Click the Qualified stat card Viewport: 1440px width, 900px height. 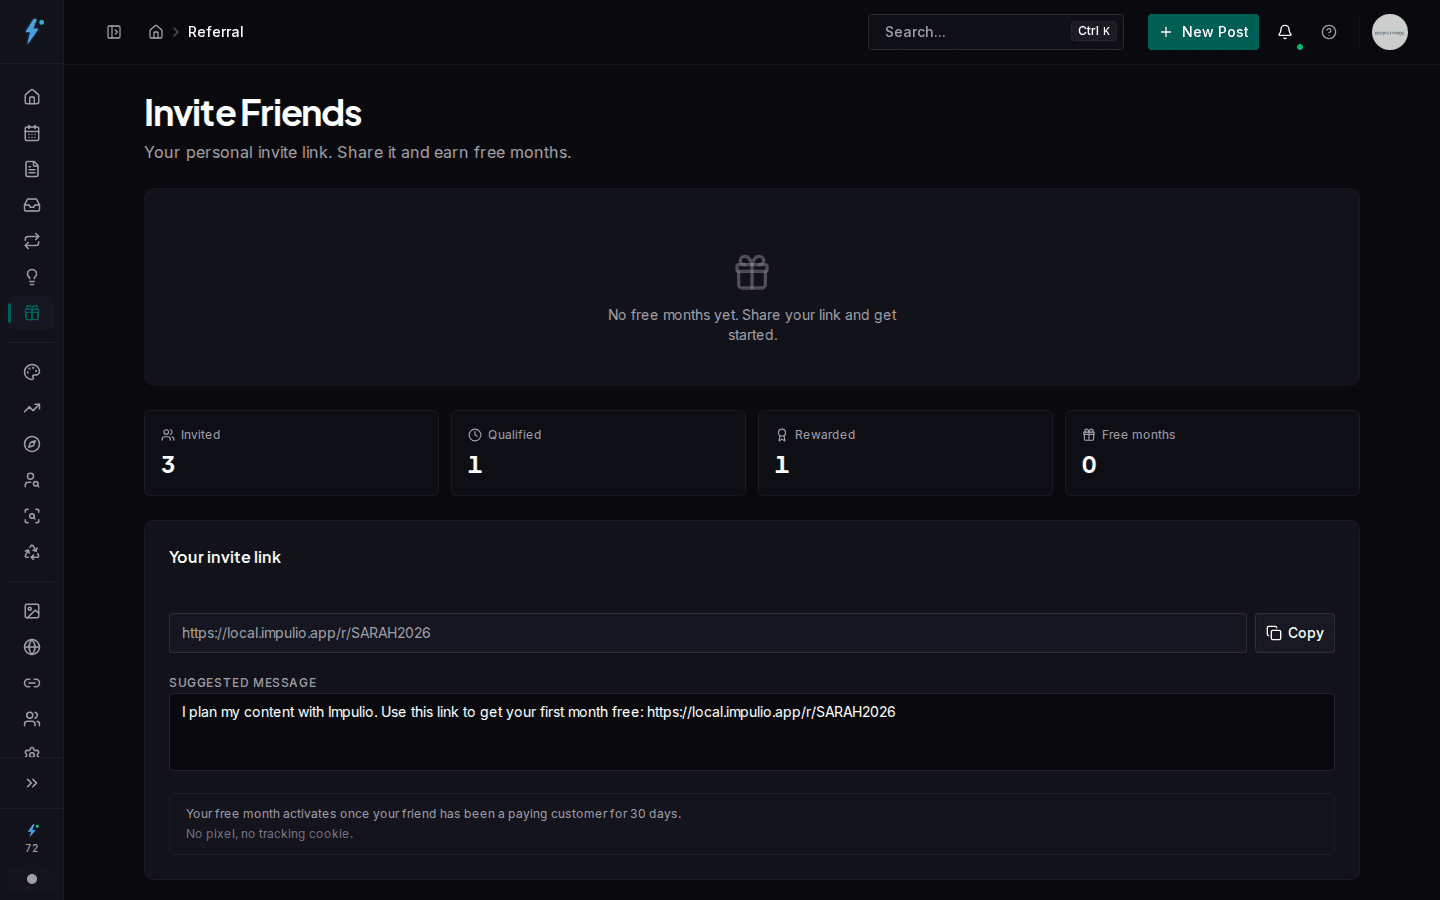598,453
